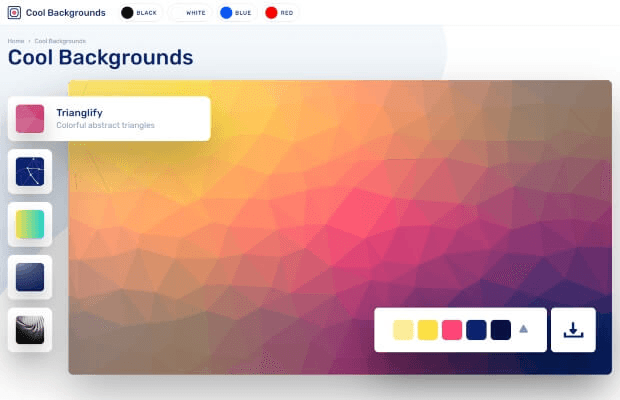
Task: Click 'Colorful abstract triangles' description text
Action: (x=105, y=125)
